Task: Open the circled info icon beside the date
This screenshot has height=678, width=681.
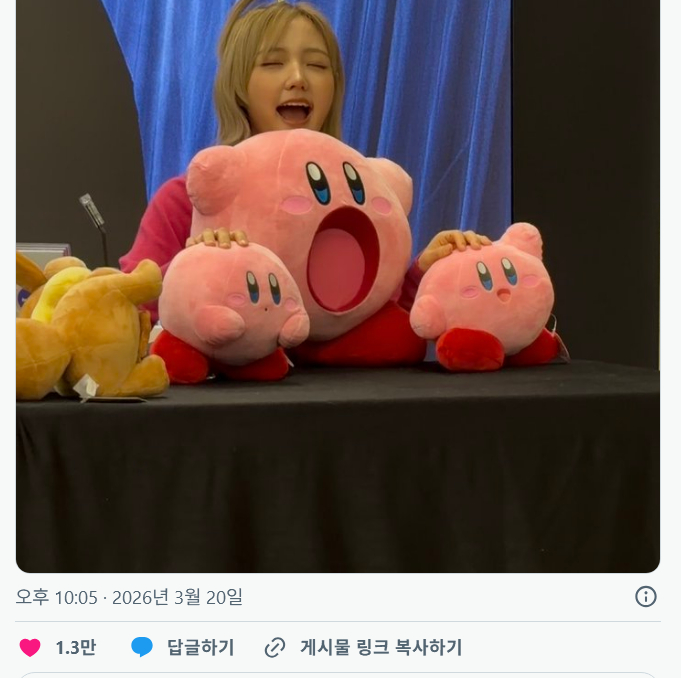Action: [x=645, y=596]
